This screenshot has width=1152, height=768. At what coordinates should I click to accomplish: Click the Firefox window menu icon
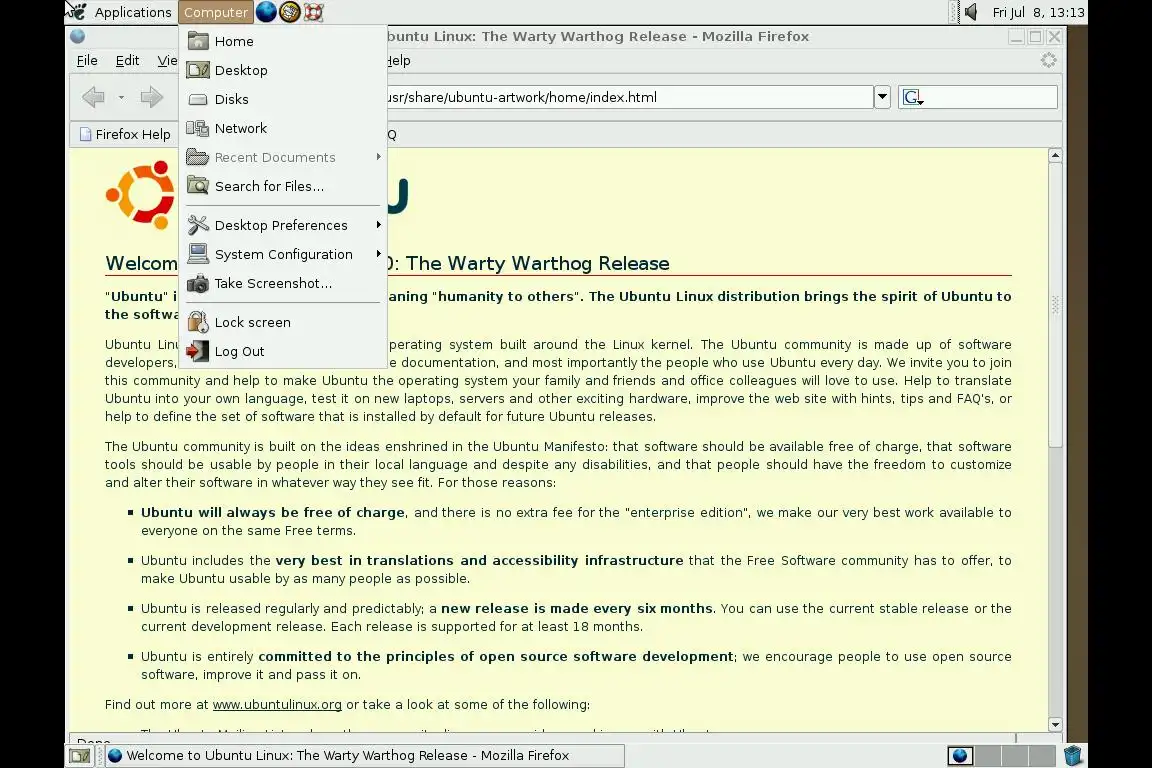point(78,36)
